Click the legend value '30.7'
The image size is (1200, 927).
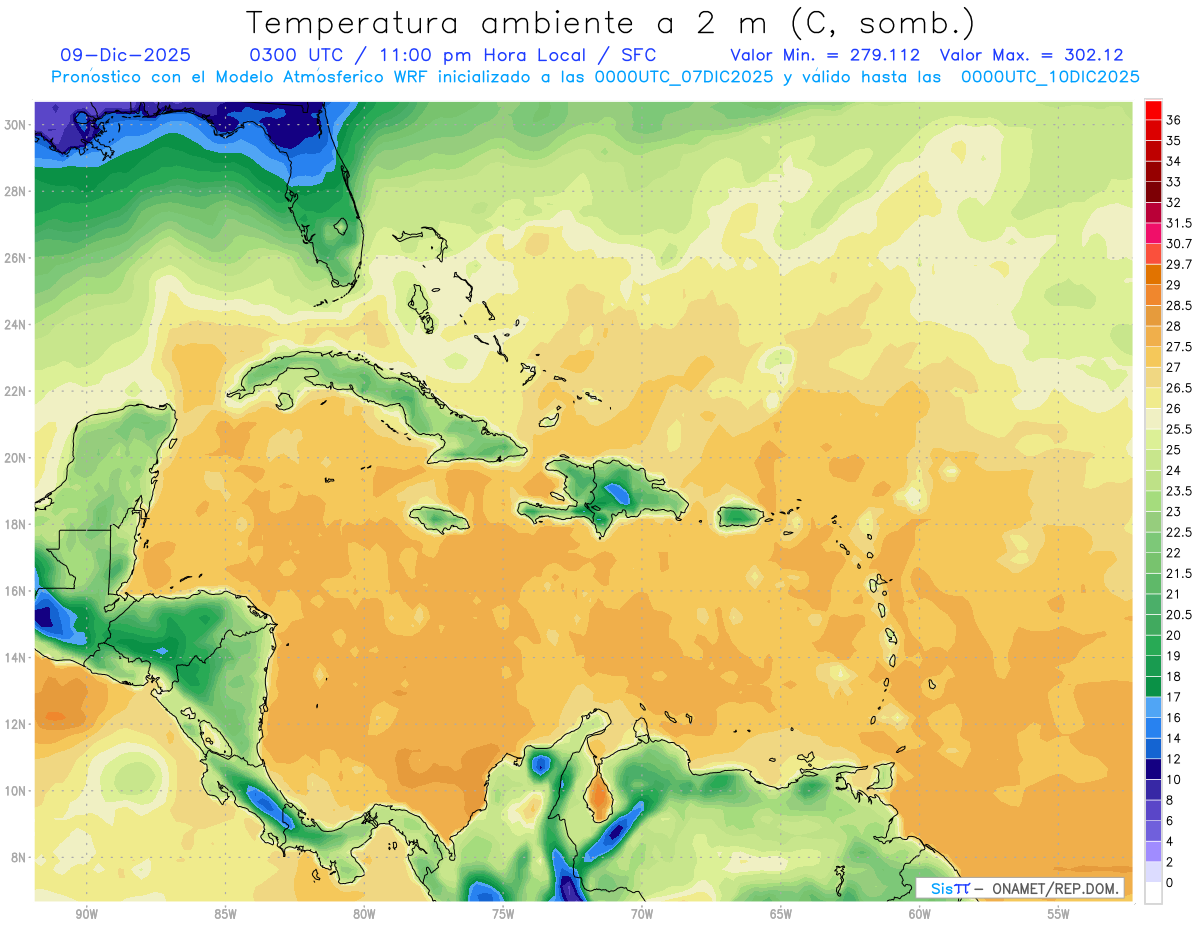coord(1179,244)
